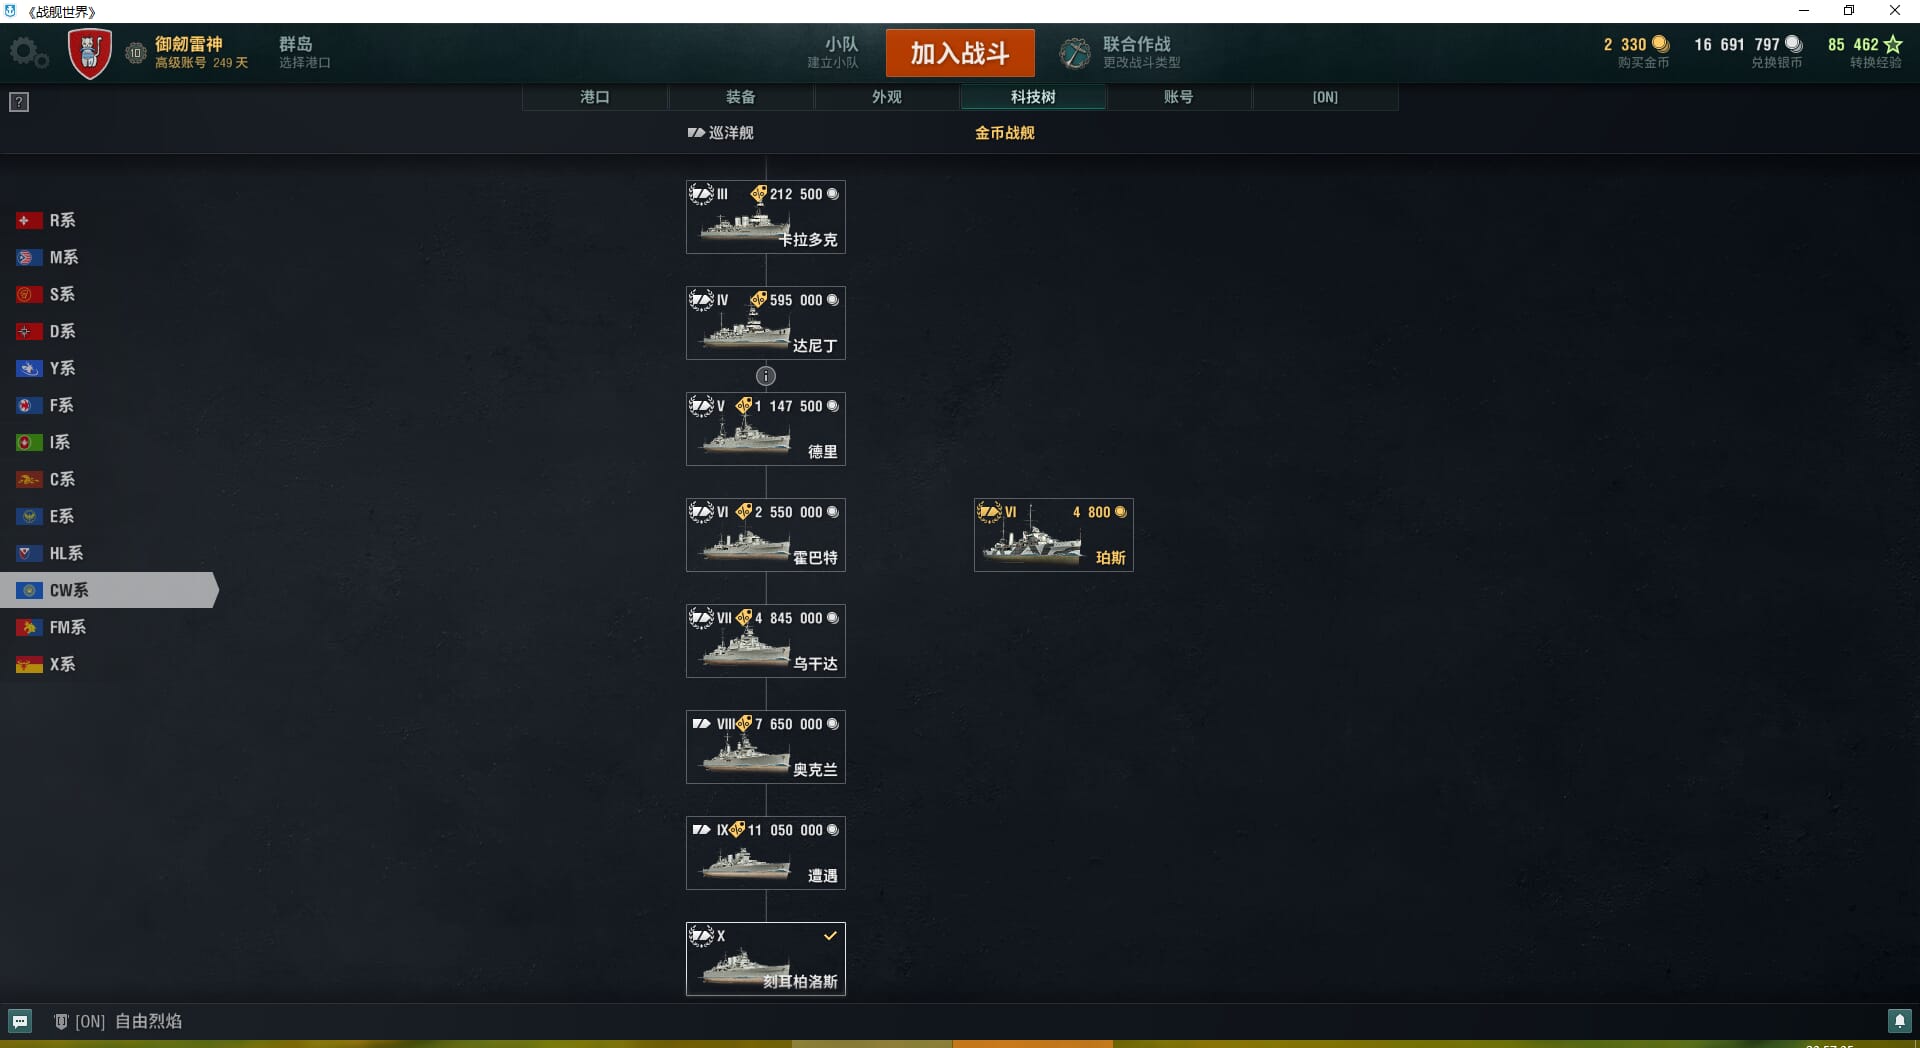Click the gold coin icon to buy 金币
The image size is (1920, 1048).
(1661, 44)
